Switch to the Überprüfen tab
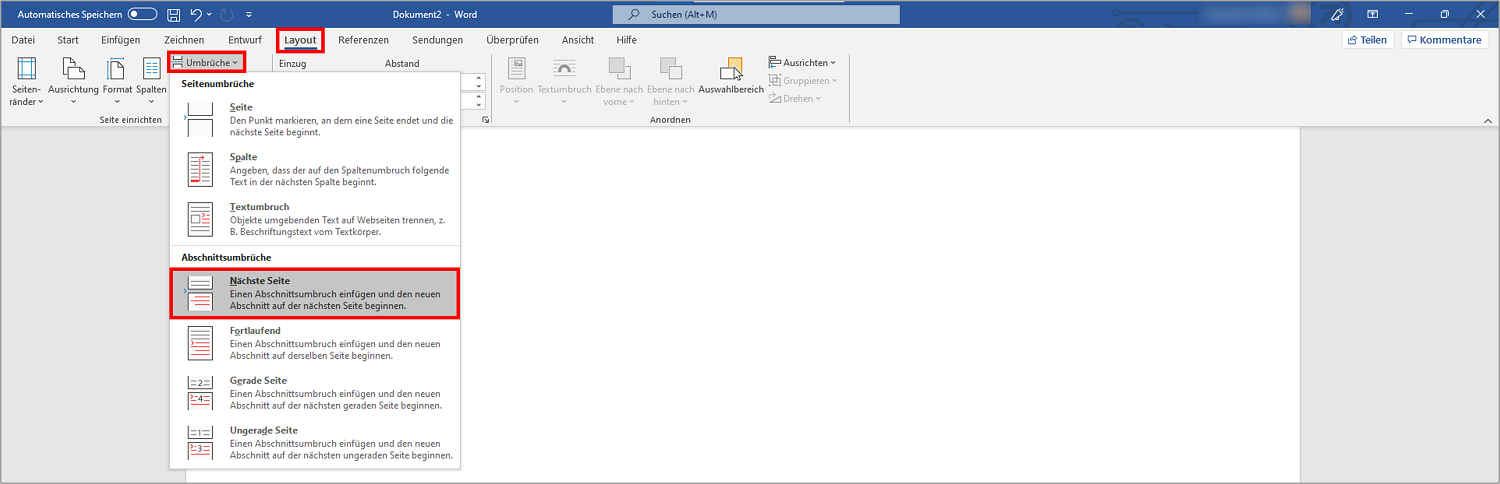Screen dimensions: 1500x484 point(512,40)
